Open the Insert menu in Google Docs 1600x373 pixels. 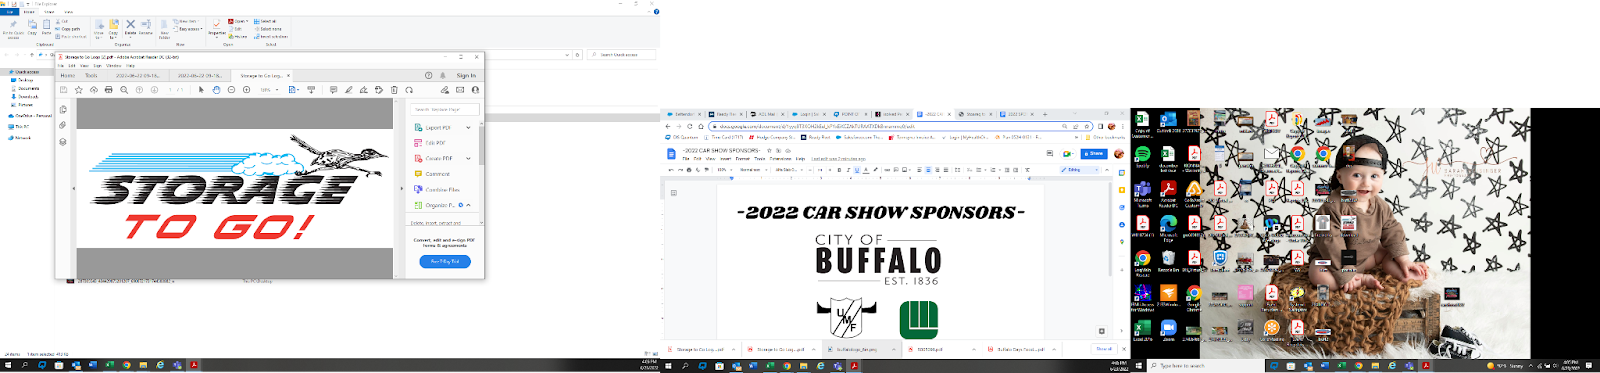point(726,158)
